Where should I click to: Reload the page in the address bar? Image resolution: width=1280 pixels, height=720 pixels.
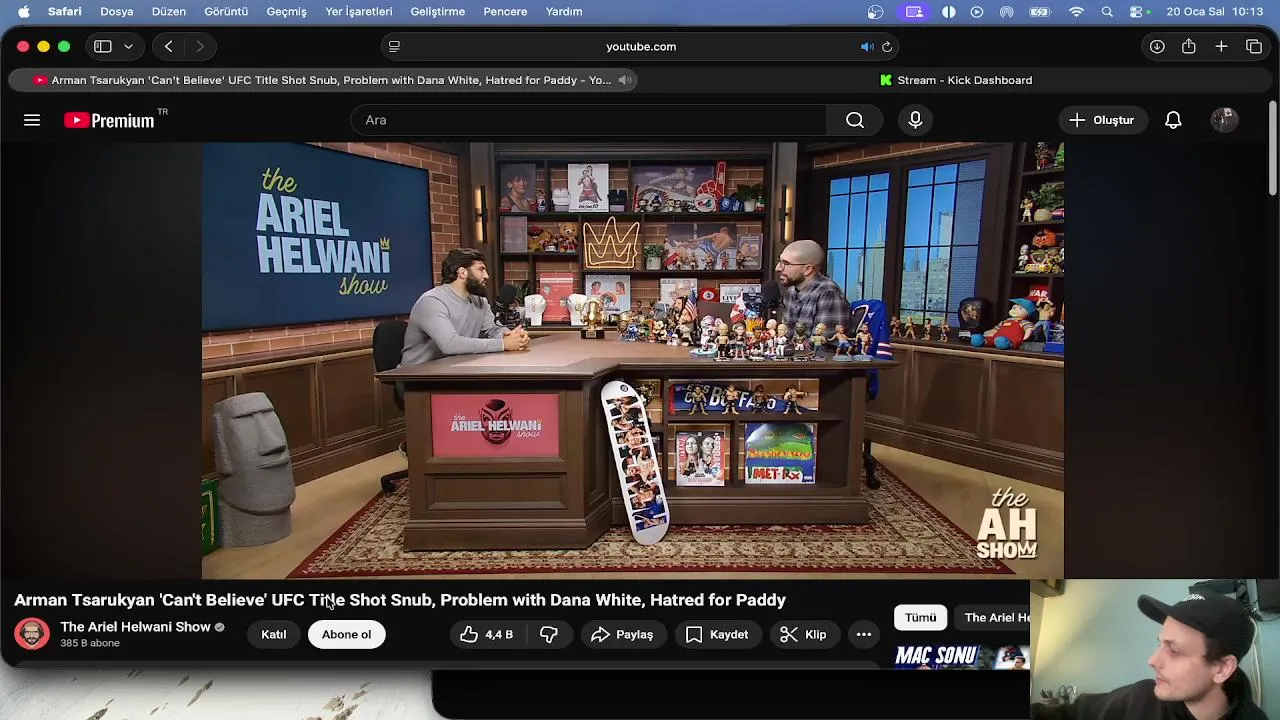[887, 46]
